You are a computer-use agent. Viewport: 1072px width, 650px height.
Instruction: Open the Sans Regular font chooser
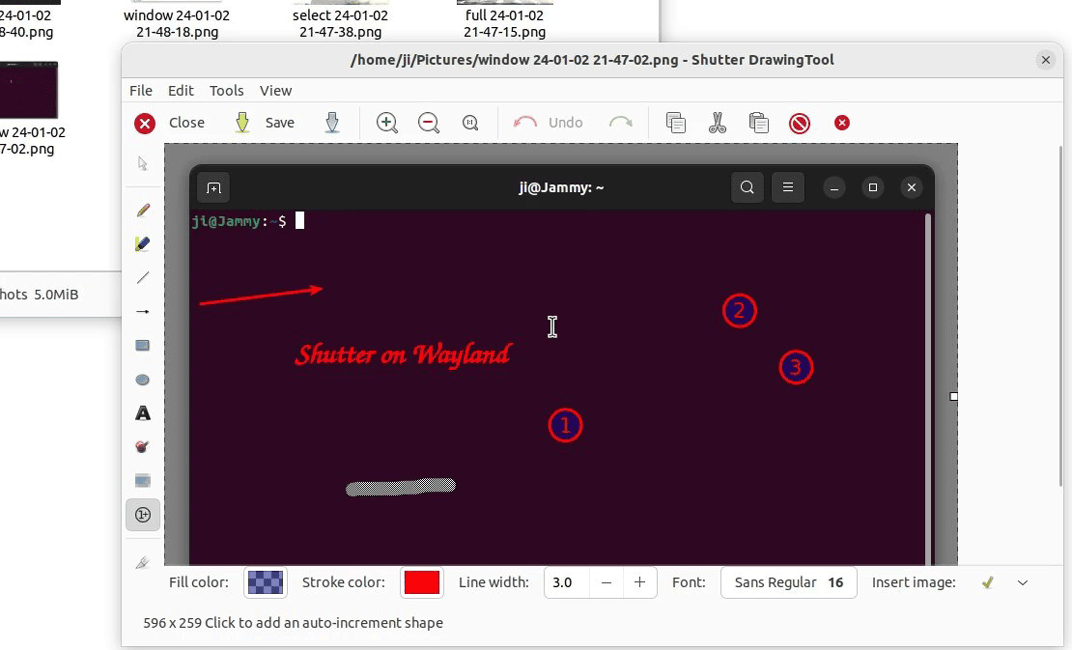point(788,582)
